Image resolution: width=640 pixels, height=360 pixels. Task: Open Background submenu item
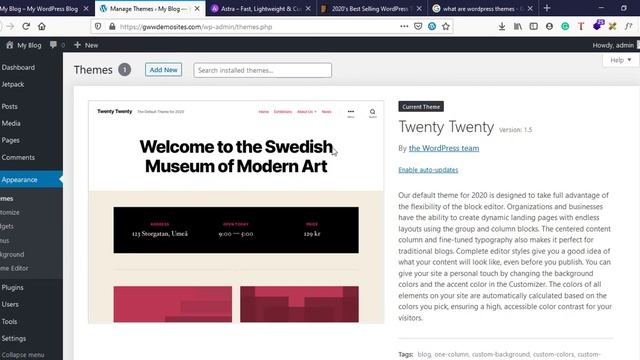point(12,254)
